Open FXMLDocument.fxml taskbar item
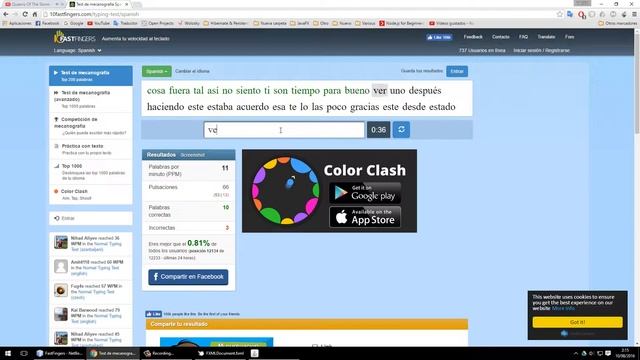Viewport: 640px width, 360px height. (x=220, y=353)
